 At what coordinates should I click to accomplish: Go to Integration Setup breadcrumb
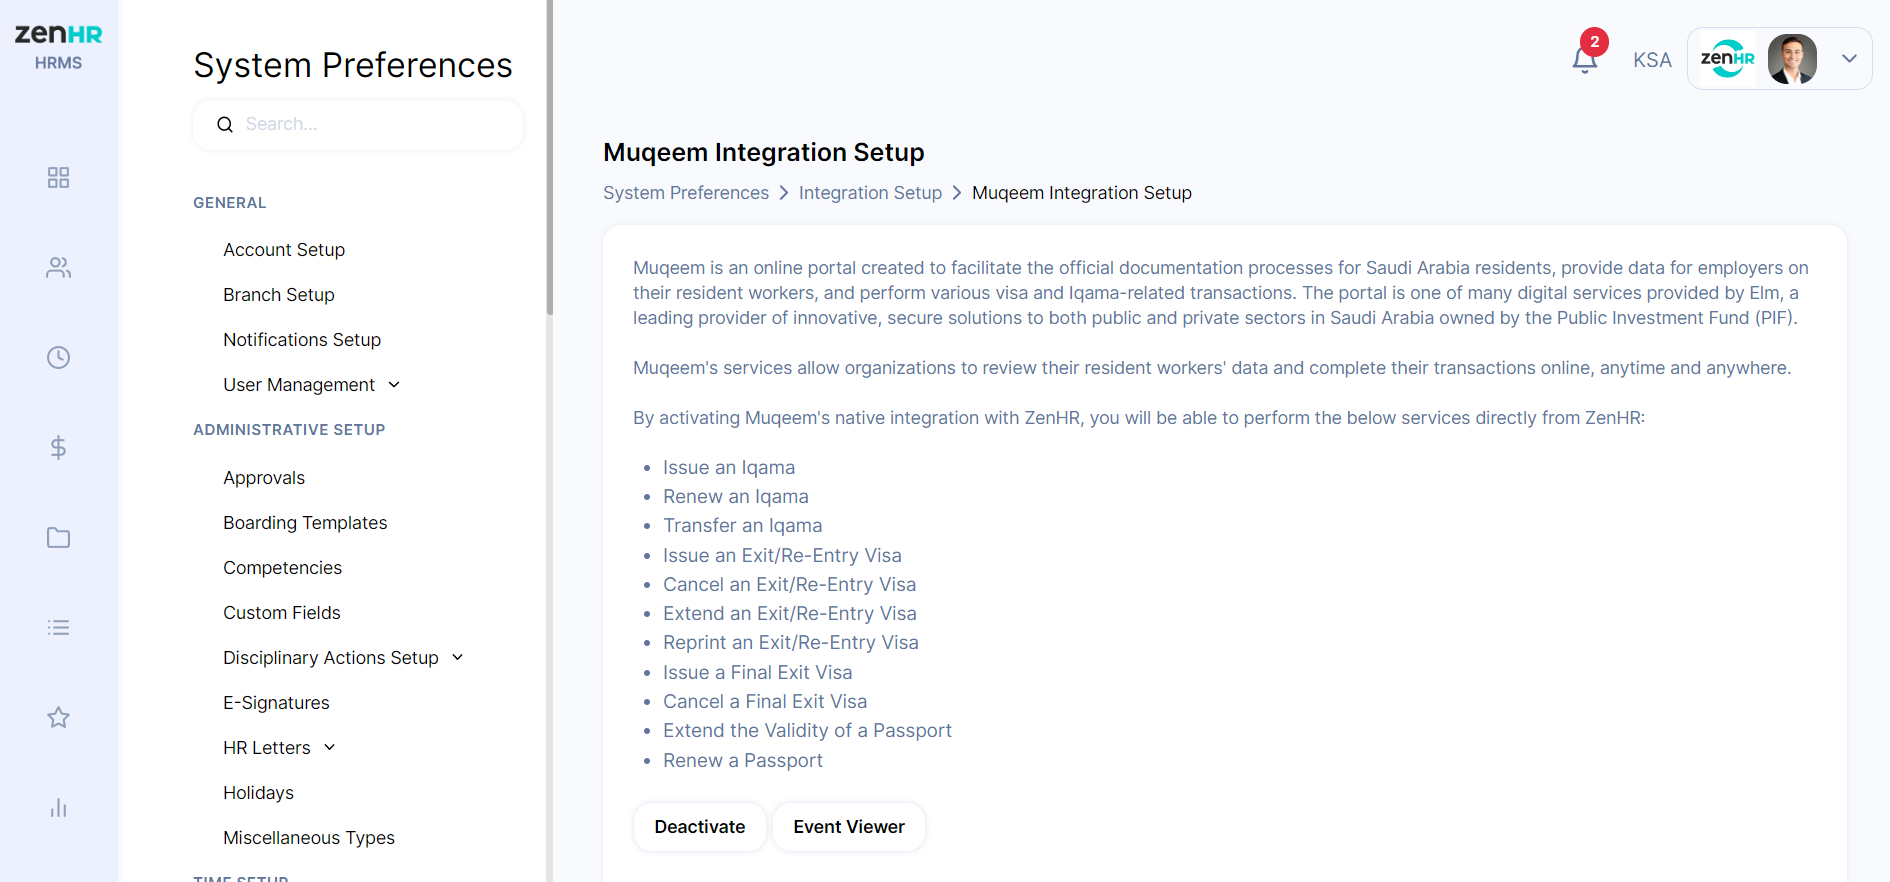tap(870, 193)
